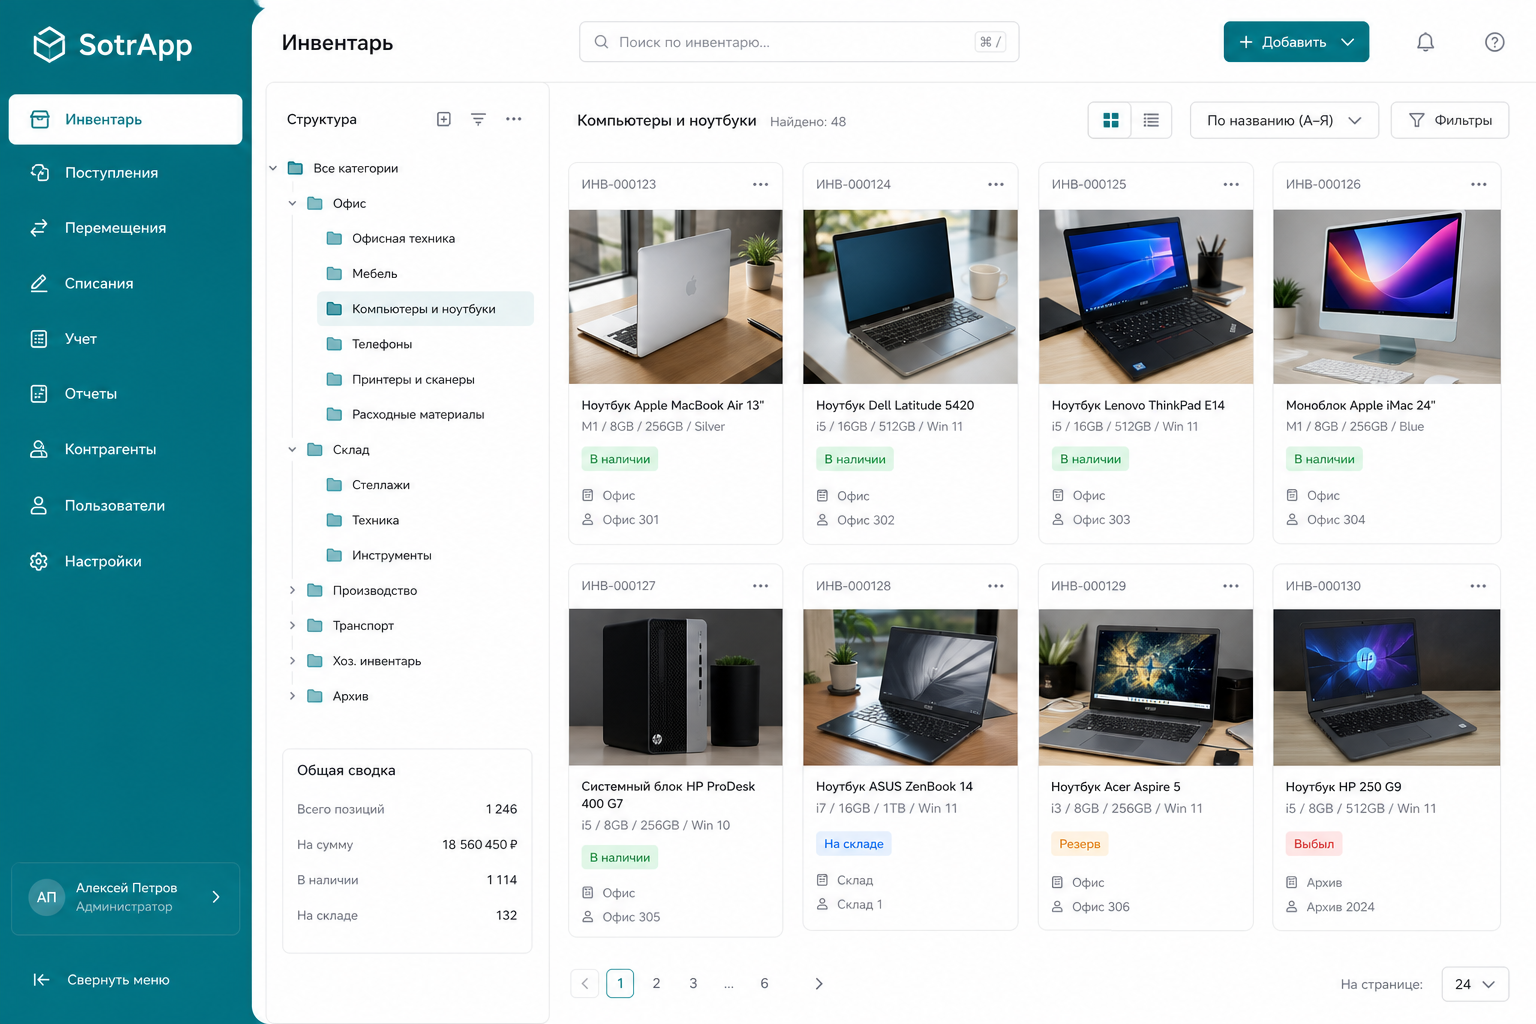1536x1024 pixels.
Task: Click the inventory search field
Action: [799, 42]
